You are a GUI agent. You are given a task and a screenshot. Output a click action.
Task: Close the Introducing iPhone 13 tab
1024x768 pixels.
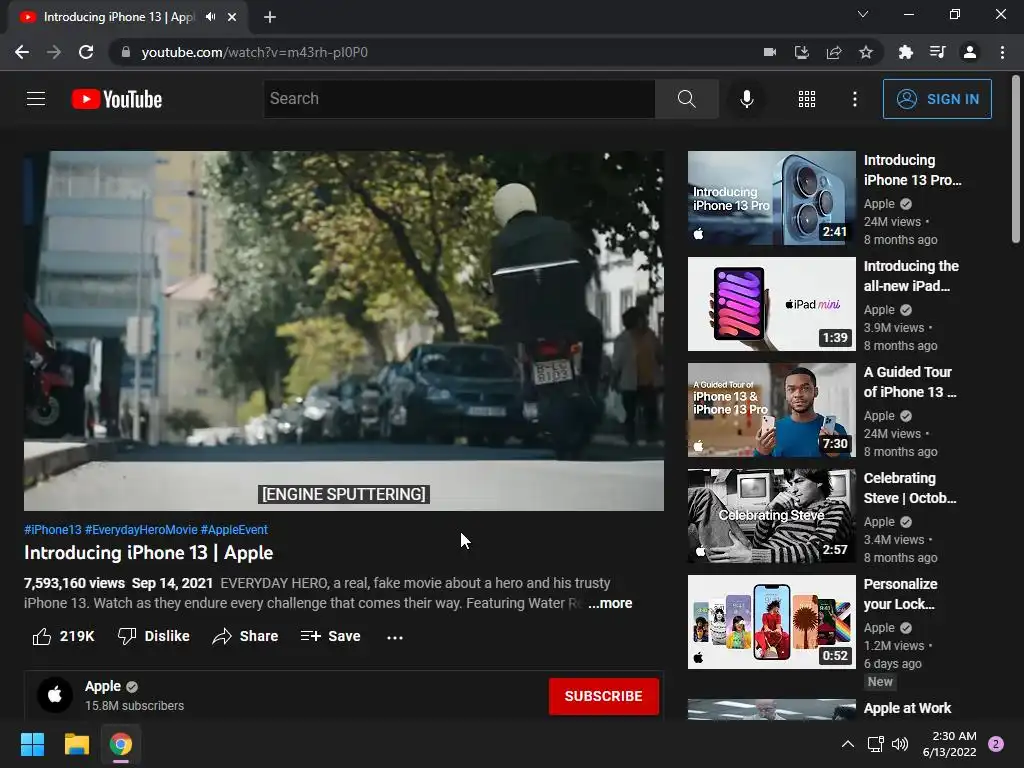(x=232, y=17)
